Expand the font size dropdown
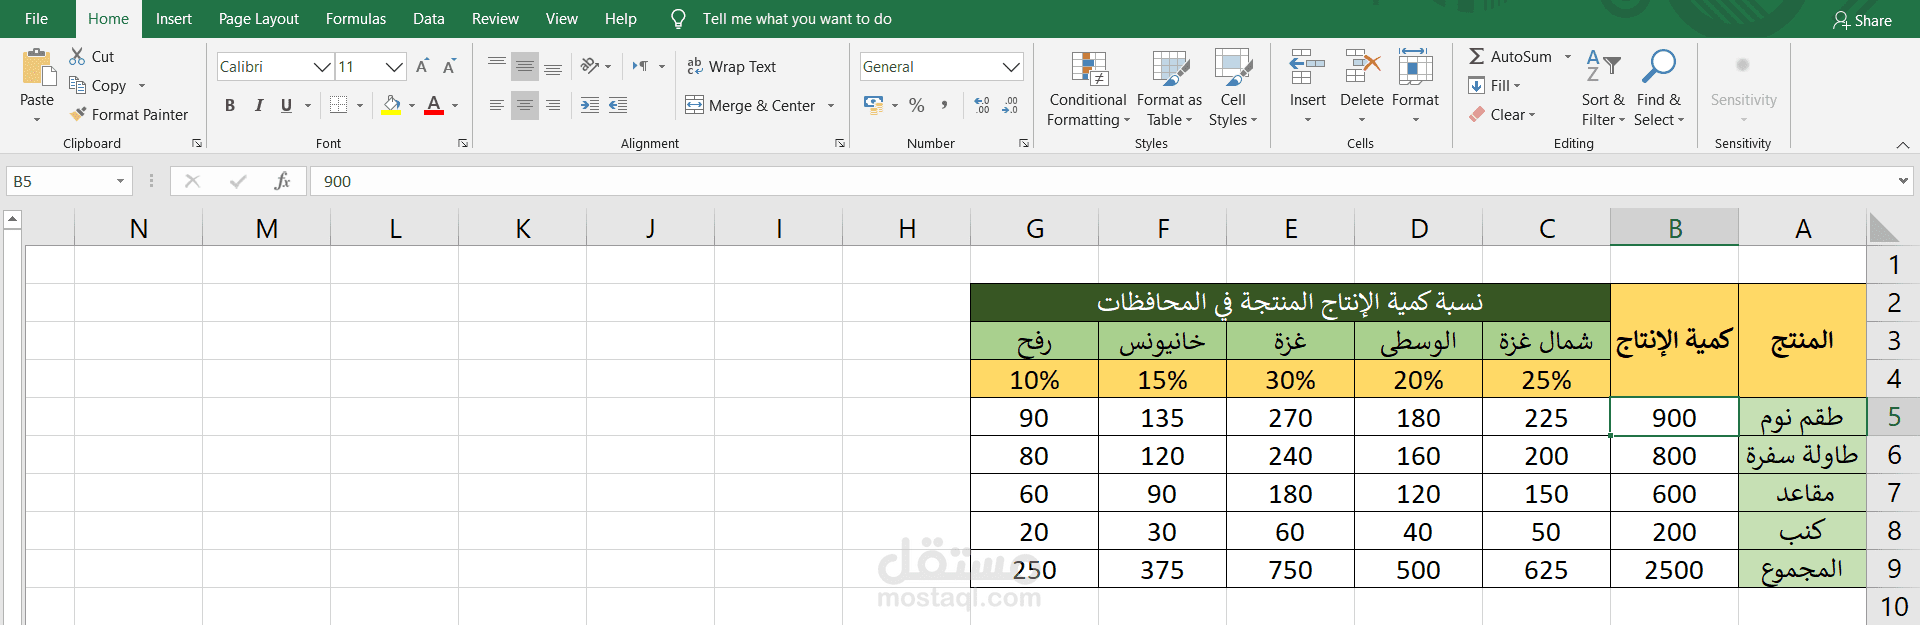1920x625 pixels. point(394,67)
